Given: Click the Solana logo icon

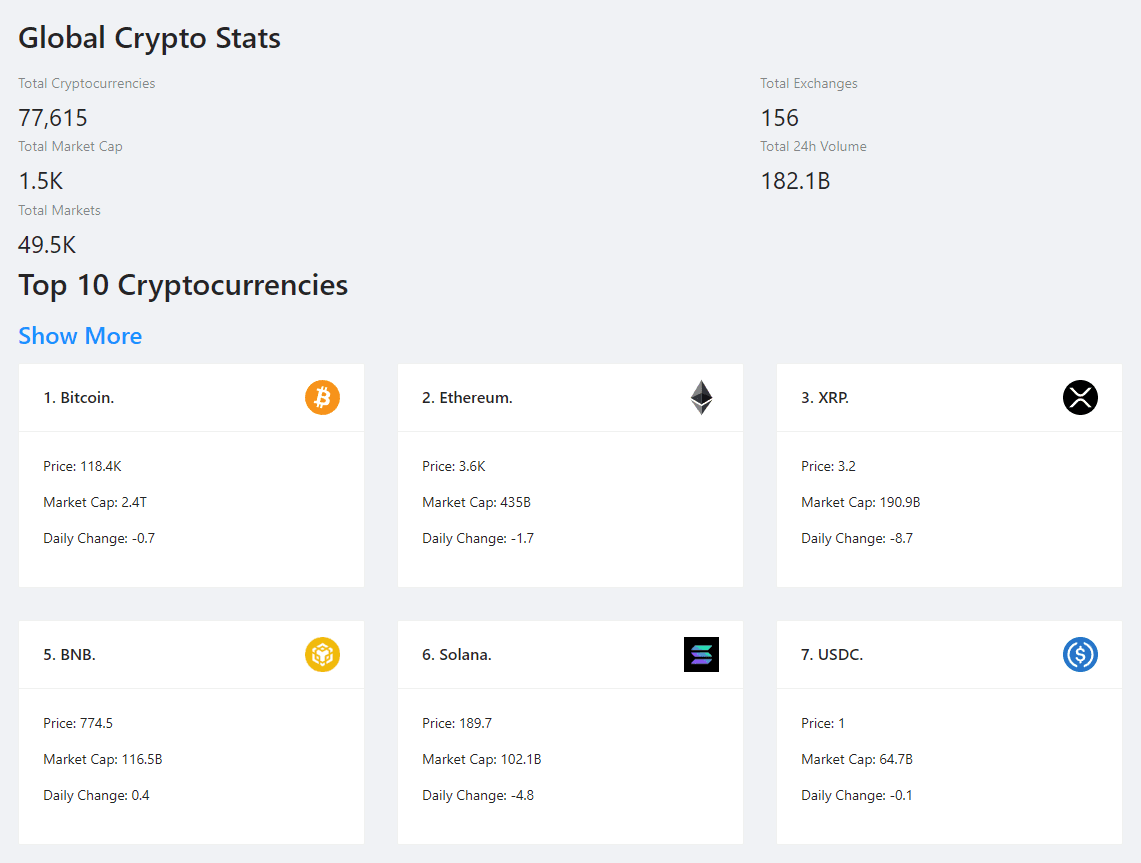Looking at the screenshot, I should click(701, 654).
